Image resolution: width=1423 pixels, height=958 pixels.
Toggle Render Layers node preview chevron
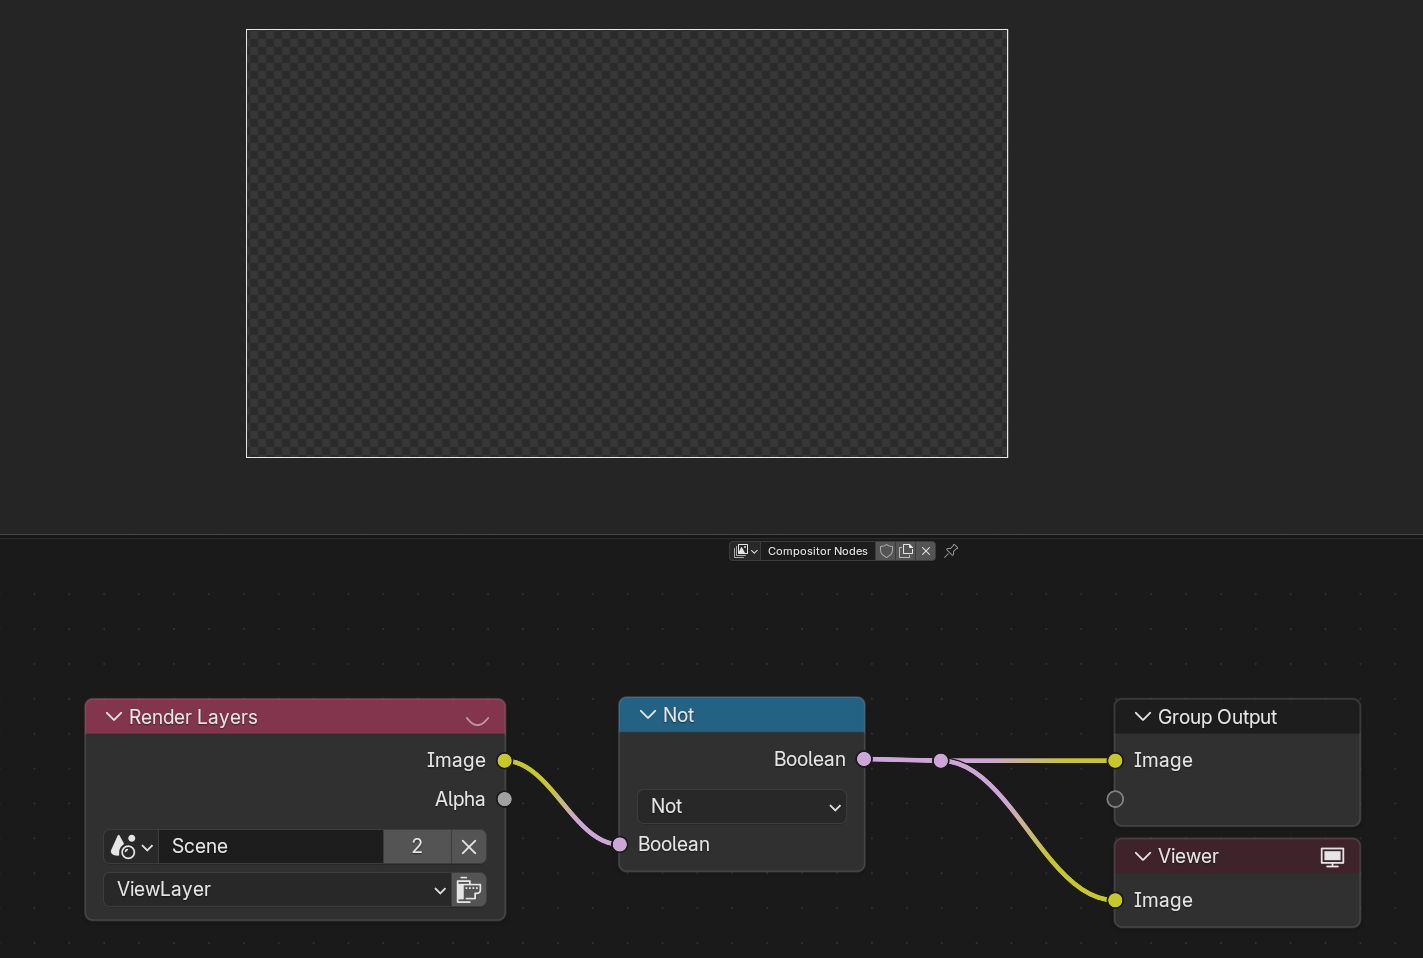pos(477,718)
